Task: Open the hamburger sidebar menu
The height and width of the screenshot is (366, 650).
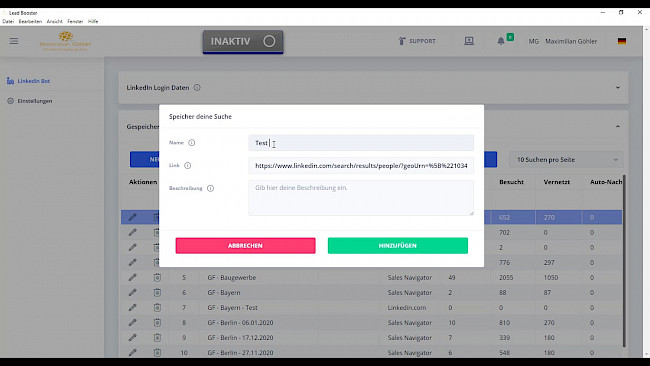Action: (x=14, y=41)
